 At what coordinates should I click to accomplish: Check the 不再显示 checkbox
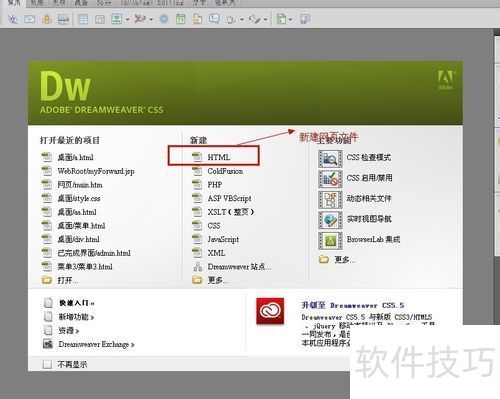coord(47,364)
